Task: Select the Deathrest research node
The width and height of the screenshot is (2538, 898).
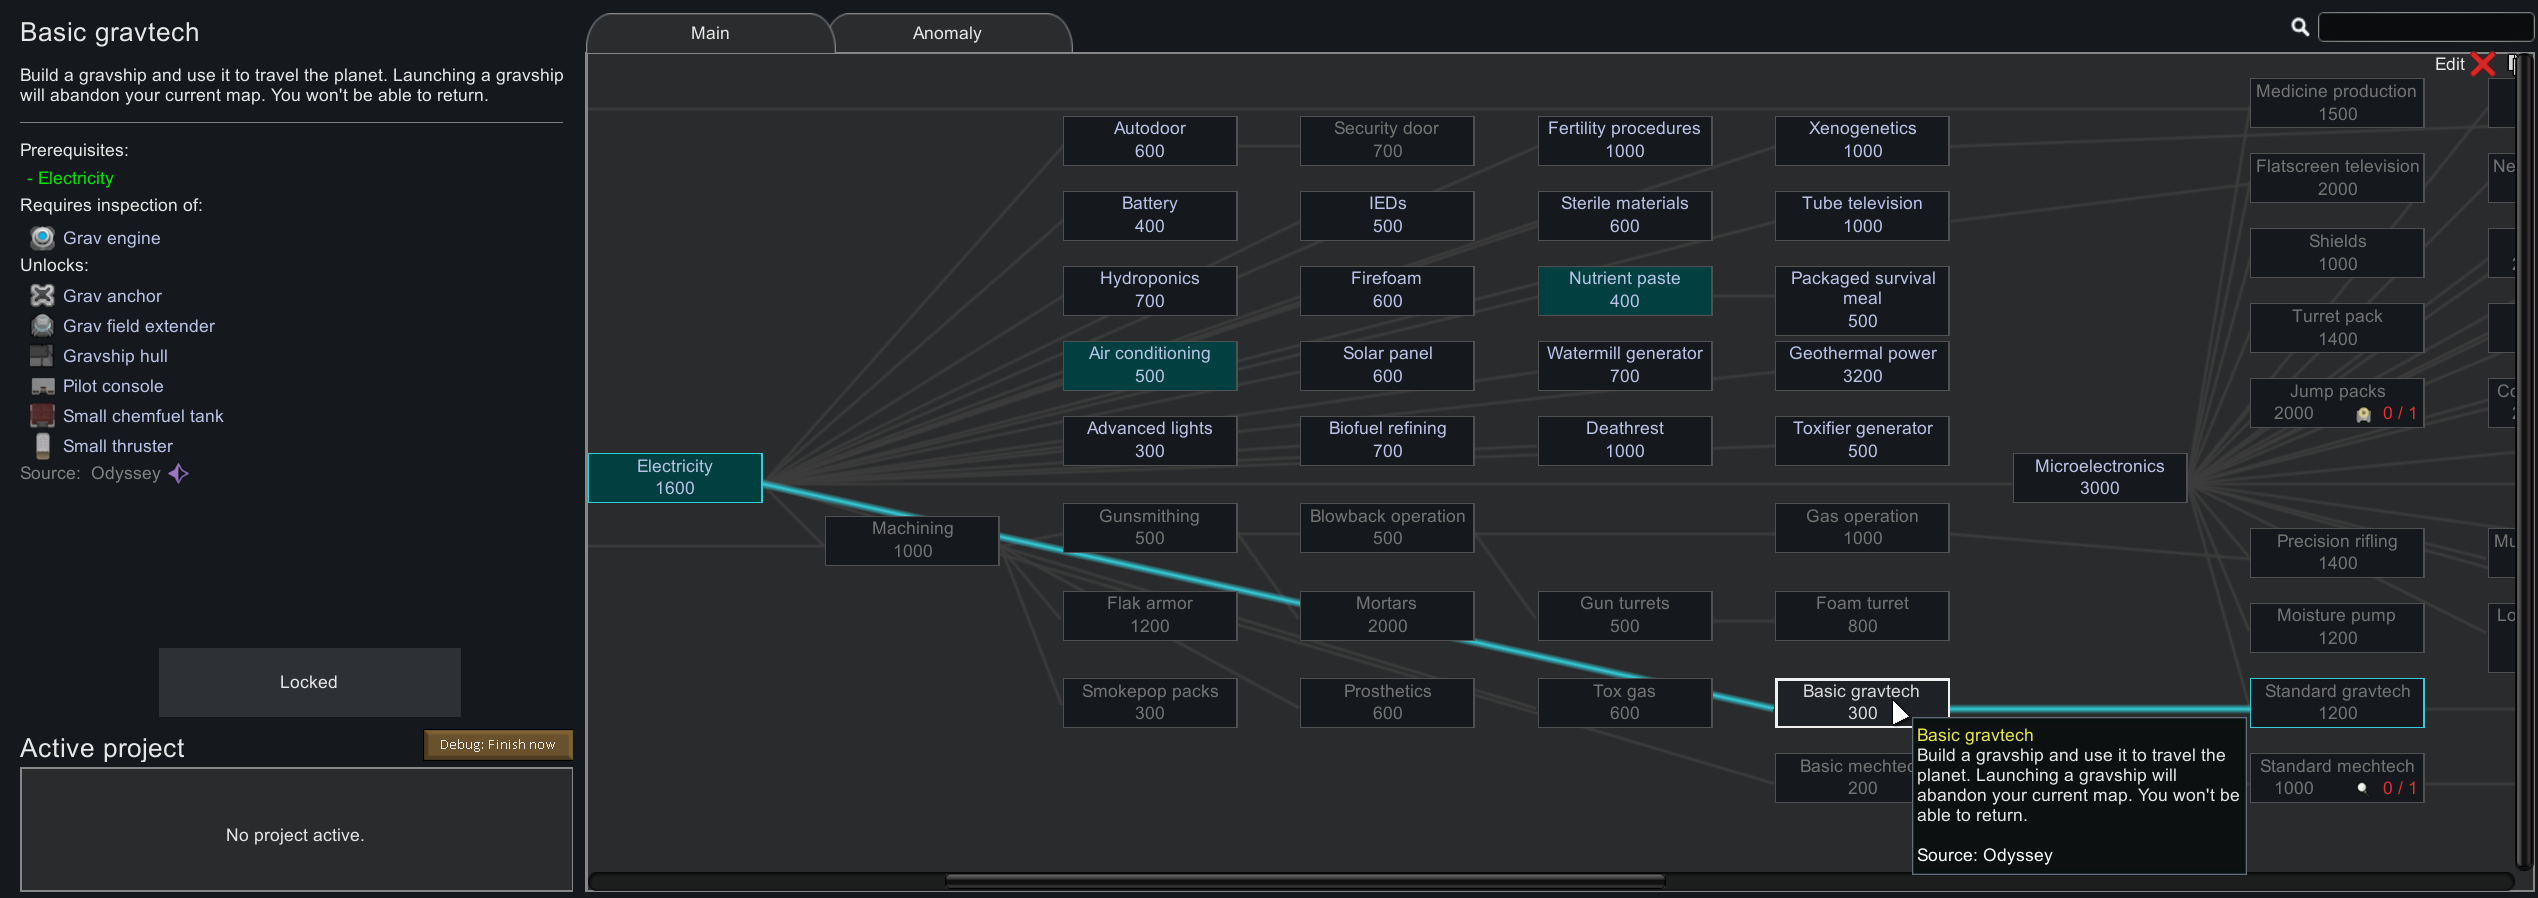Action: [x=1625, y=440]
